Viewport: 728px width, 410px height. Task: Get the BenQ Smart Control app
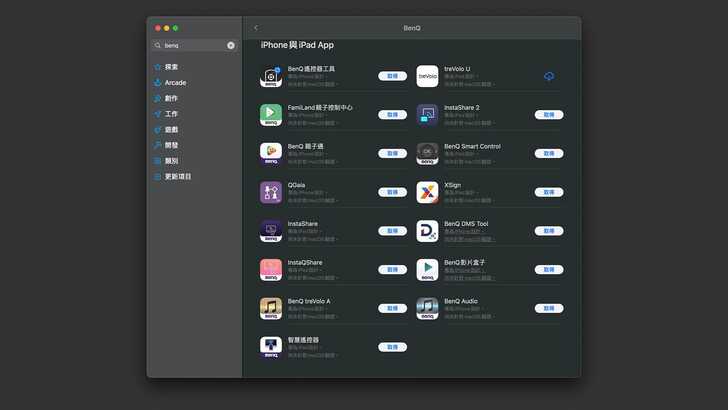[x=549, y=153]
